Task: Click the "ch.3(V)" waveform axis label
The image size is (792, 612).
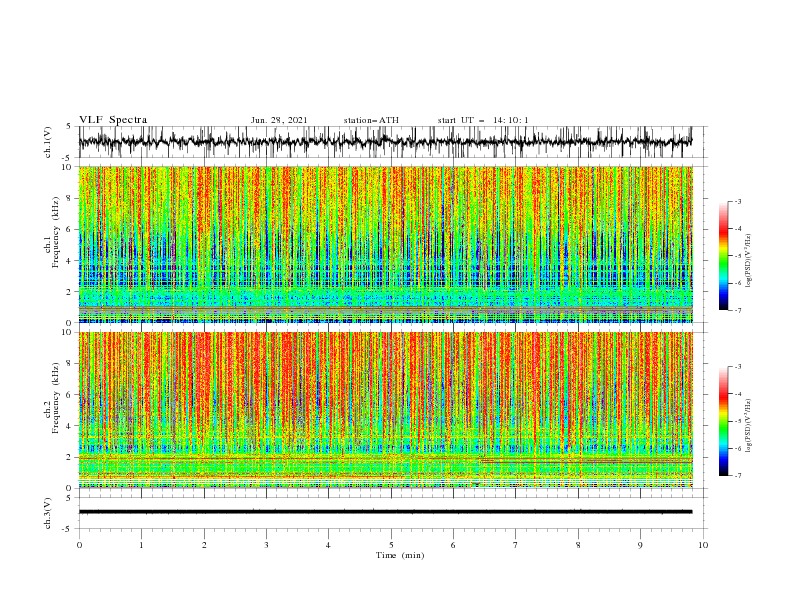Action: (48, 513)
